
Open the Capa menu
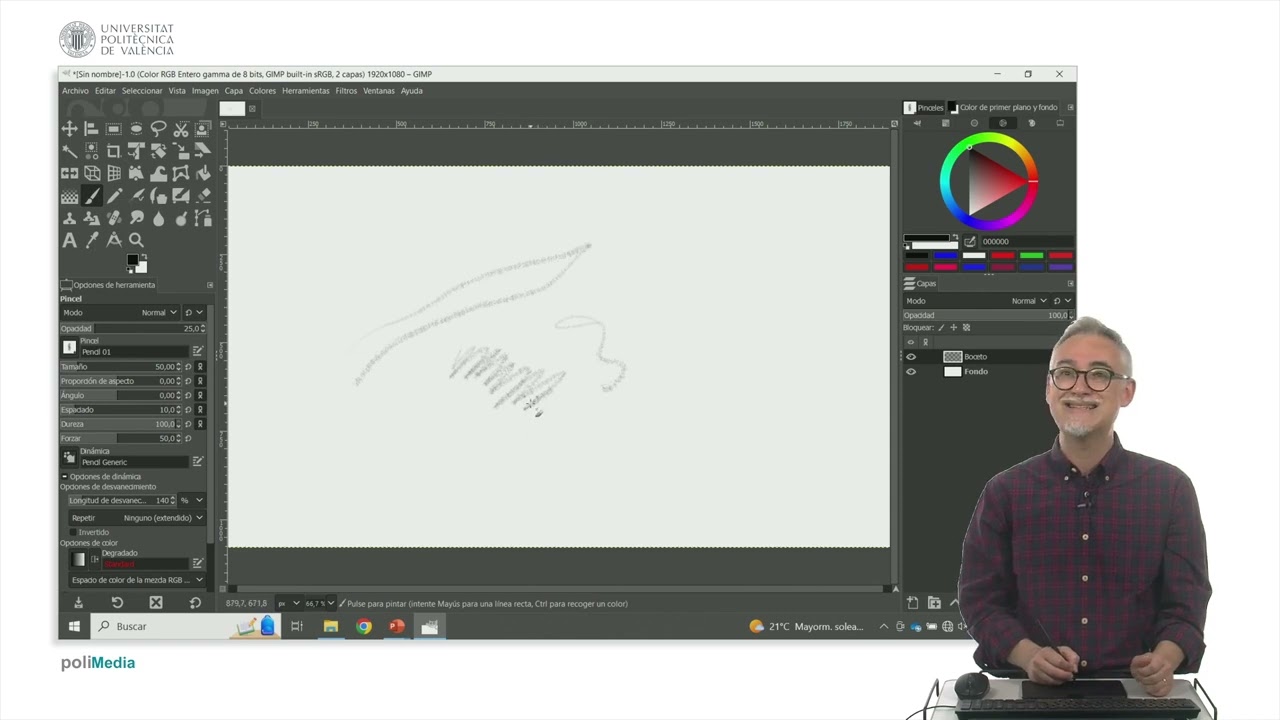coord(233,91)
